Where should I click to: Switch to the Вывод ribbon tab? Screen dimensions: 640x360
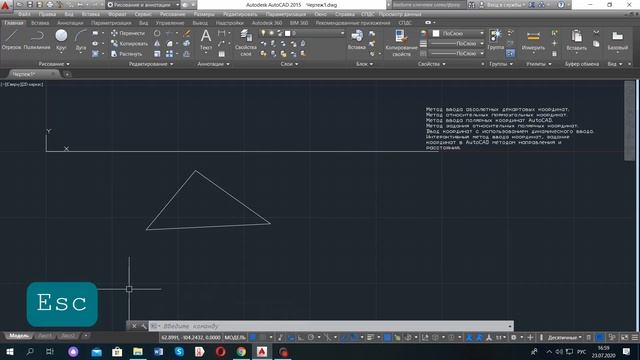pyautogui.click(x=200, y=23)
